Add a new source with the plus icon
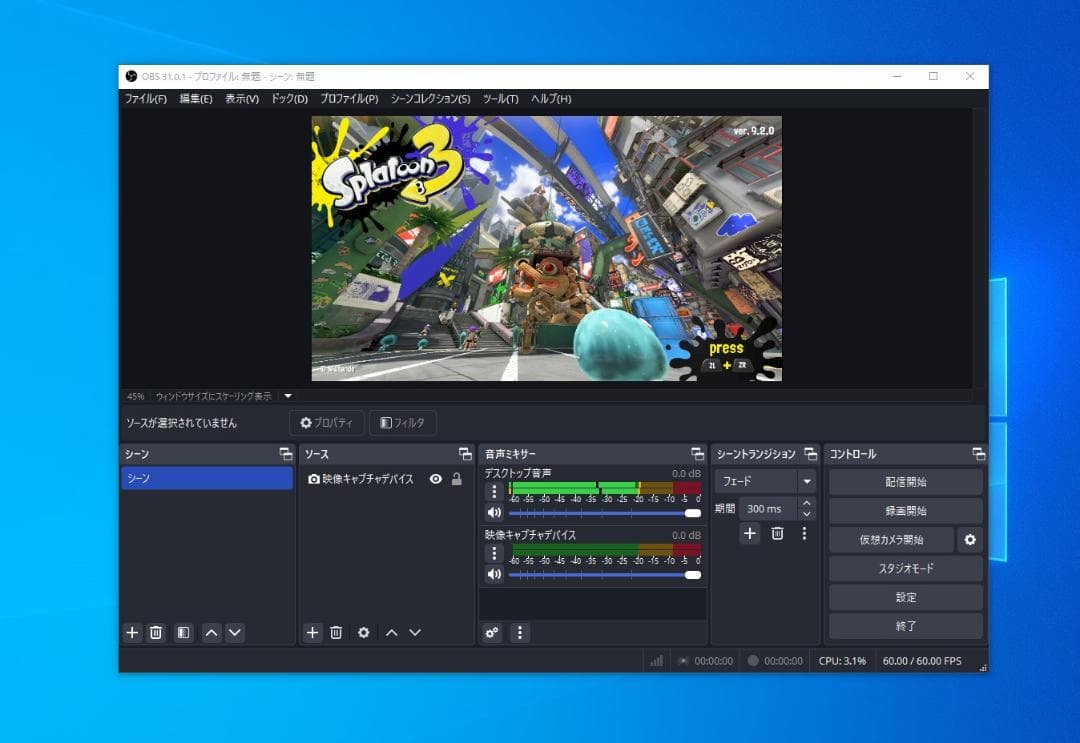 [x=312, y=632]
